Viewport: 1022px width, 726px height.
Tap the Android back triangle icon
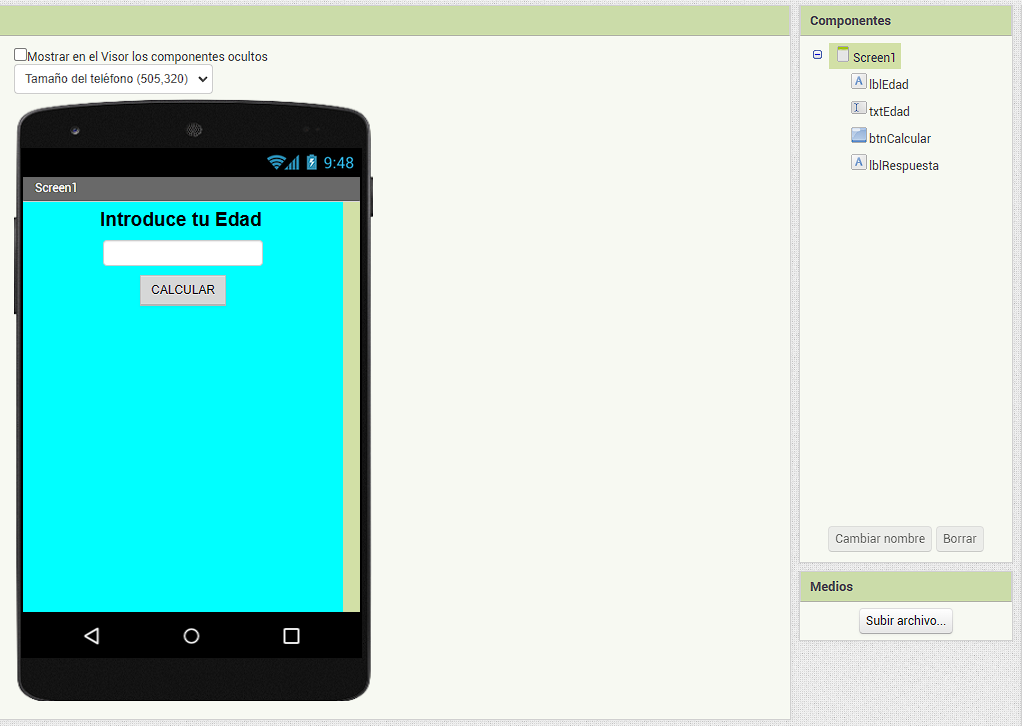pyautogui.click(x=92, y=636)
